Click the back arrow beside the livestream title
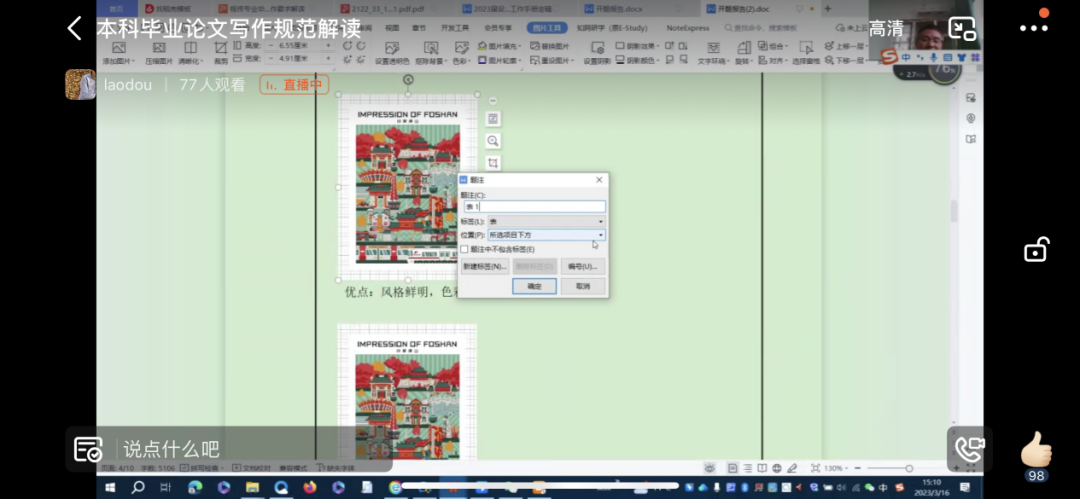The width and height of the screenshot is (1080, 499). click(74, 28)
